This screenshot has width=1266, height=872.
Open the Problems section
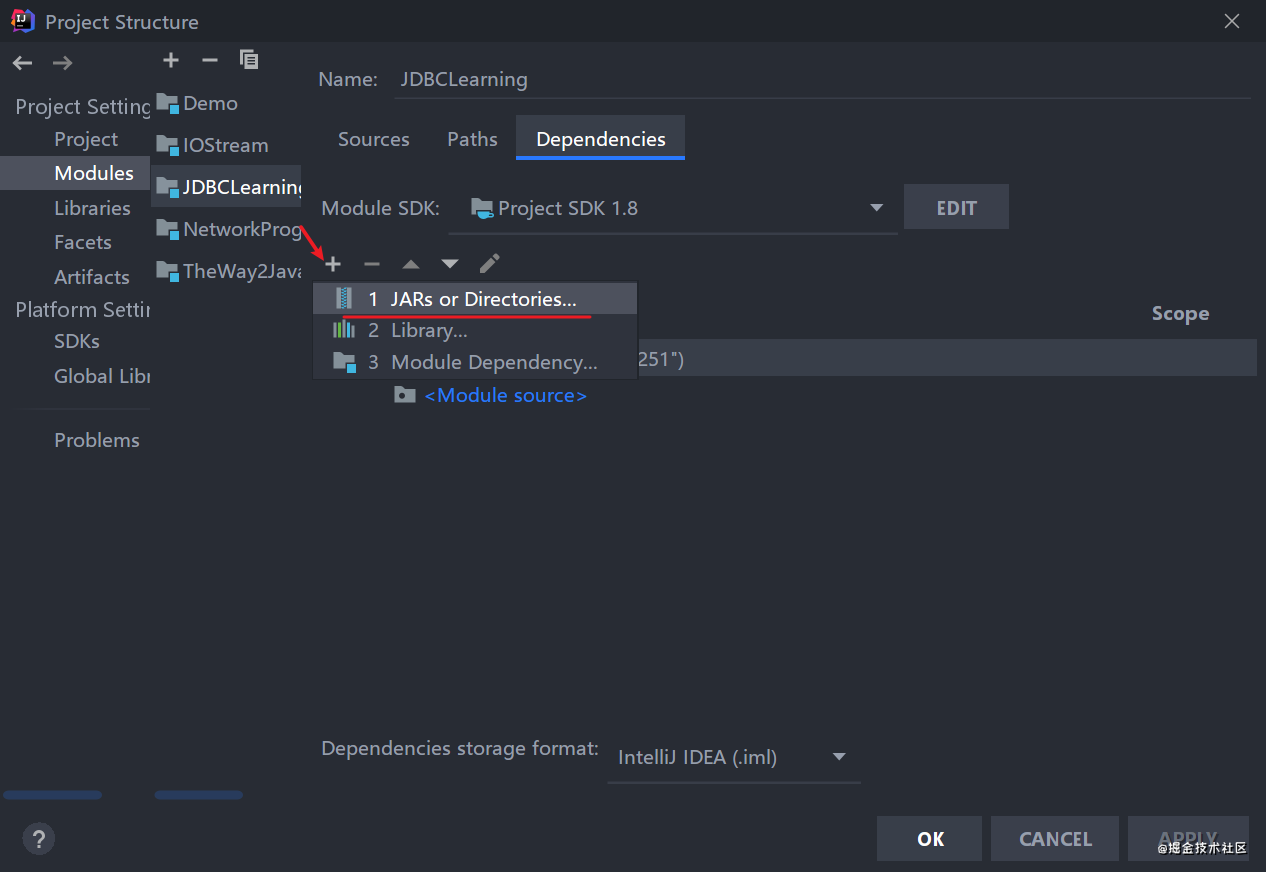point(97,440)
